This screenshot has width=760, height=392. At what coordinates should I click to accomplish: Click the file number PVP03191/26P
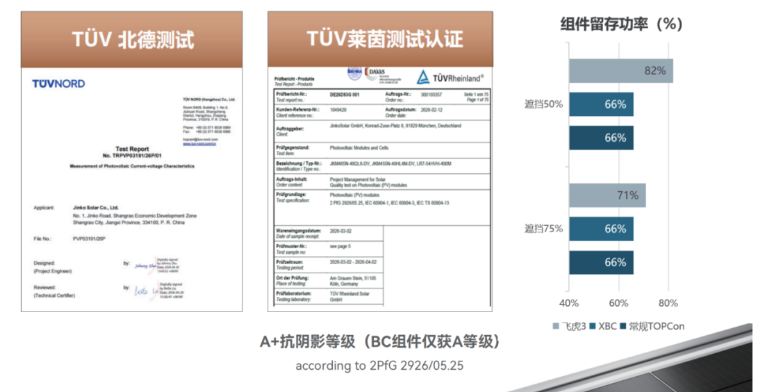pos(89,239)
